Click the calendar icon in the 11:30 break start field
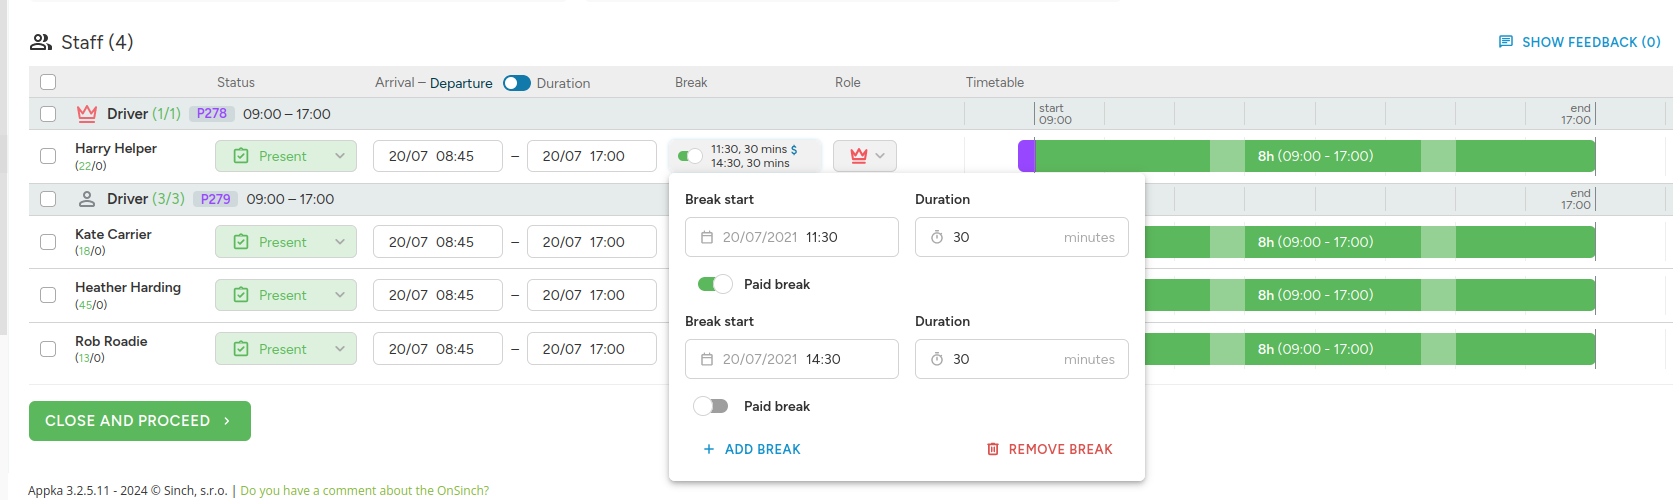Viewport: 1673px width, 500px height. point(707,237)
